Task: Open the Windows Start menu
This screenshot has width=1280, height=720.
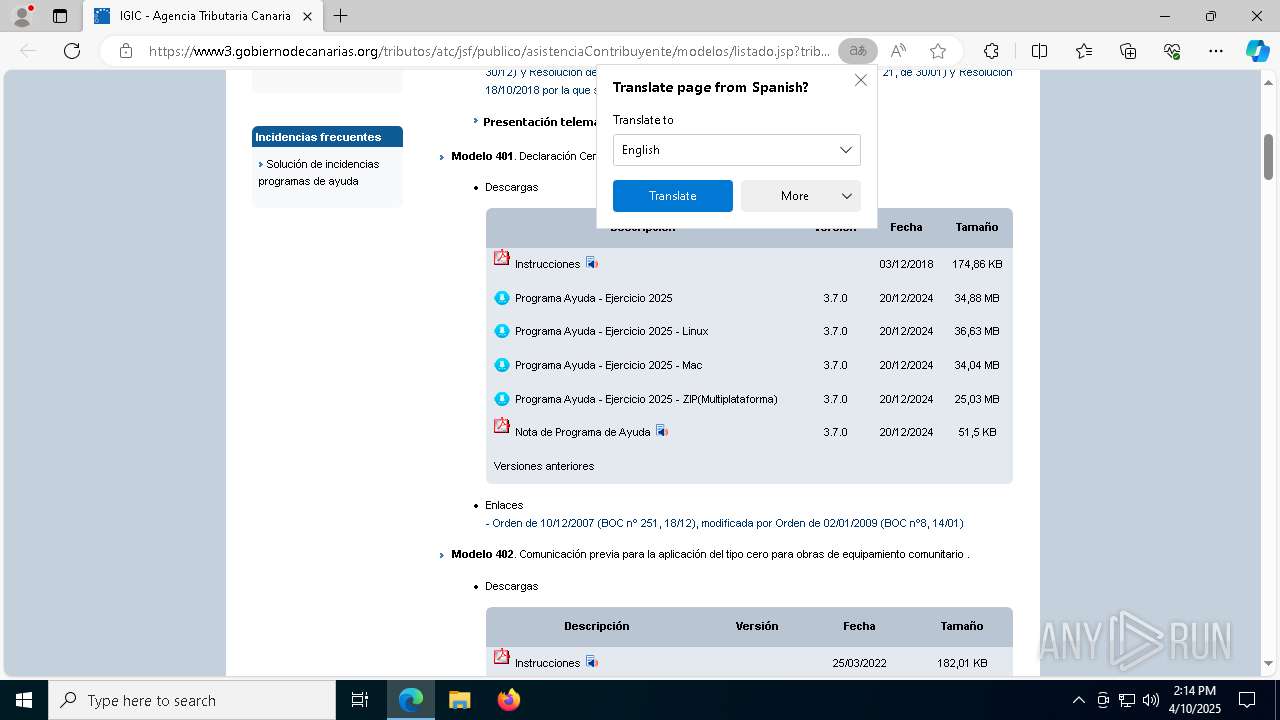Action: coord(24,700)
